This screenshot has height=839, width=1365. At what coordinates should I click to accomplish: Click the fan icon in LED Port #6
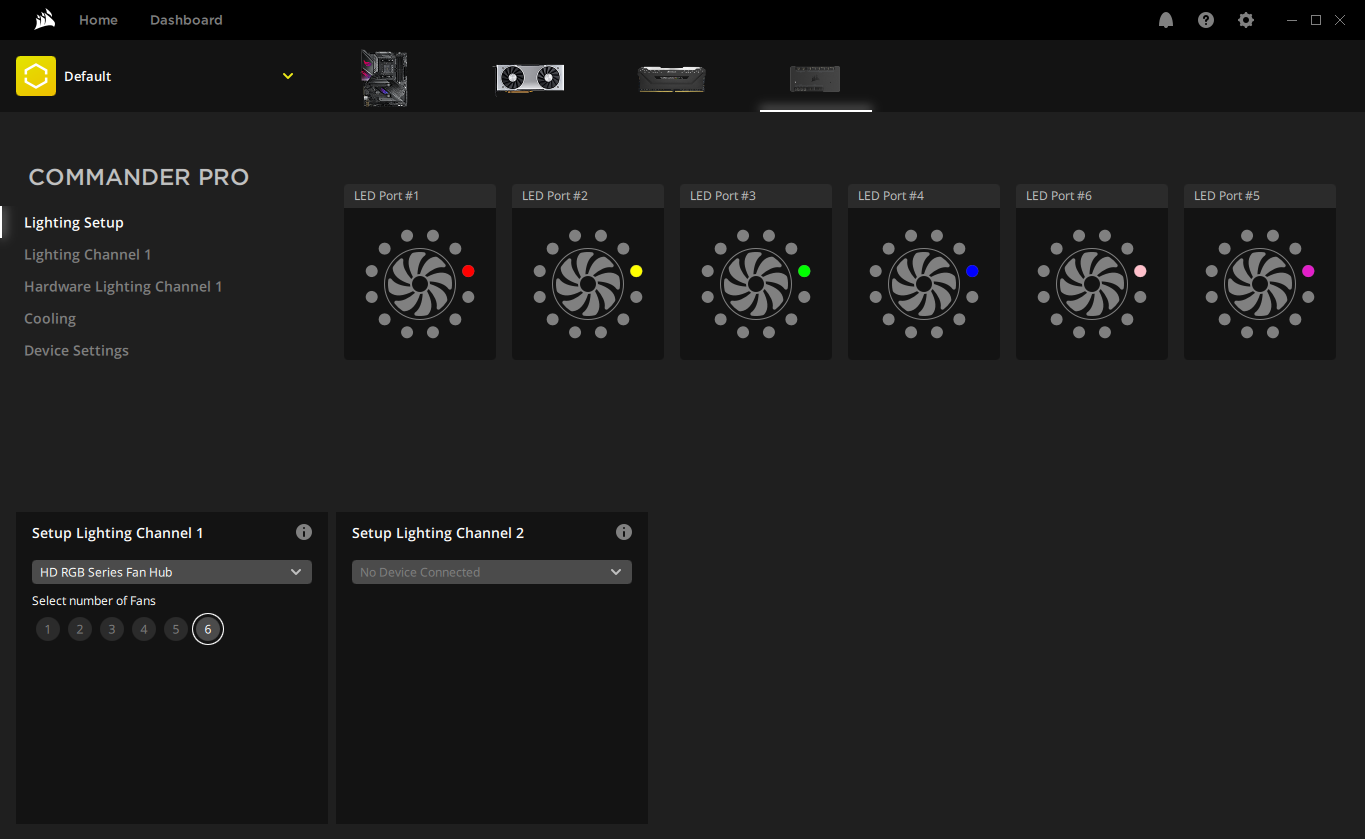click(1092, 284)
